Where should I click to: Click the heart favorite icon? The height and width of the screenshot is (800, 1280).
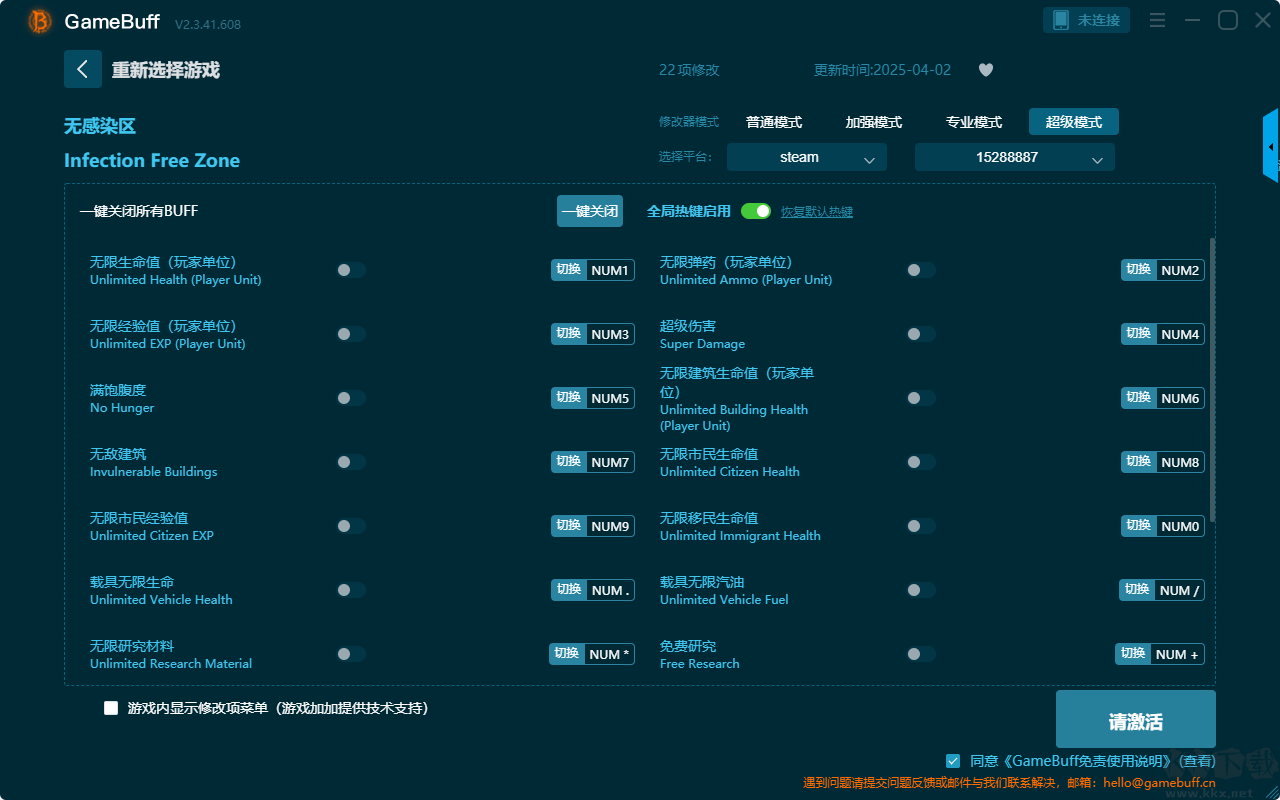tap(986, 70)
